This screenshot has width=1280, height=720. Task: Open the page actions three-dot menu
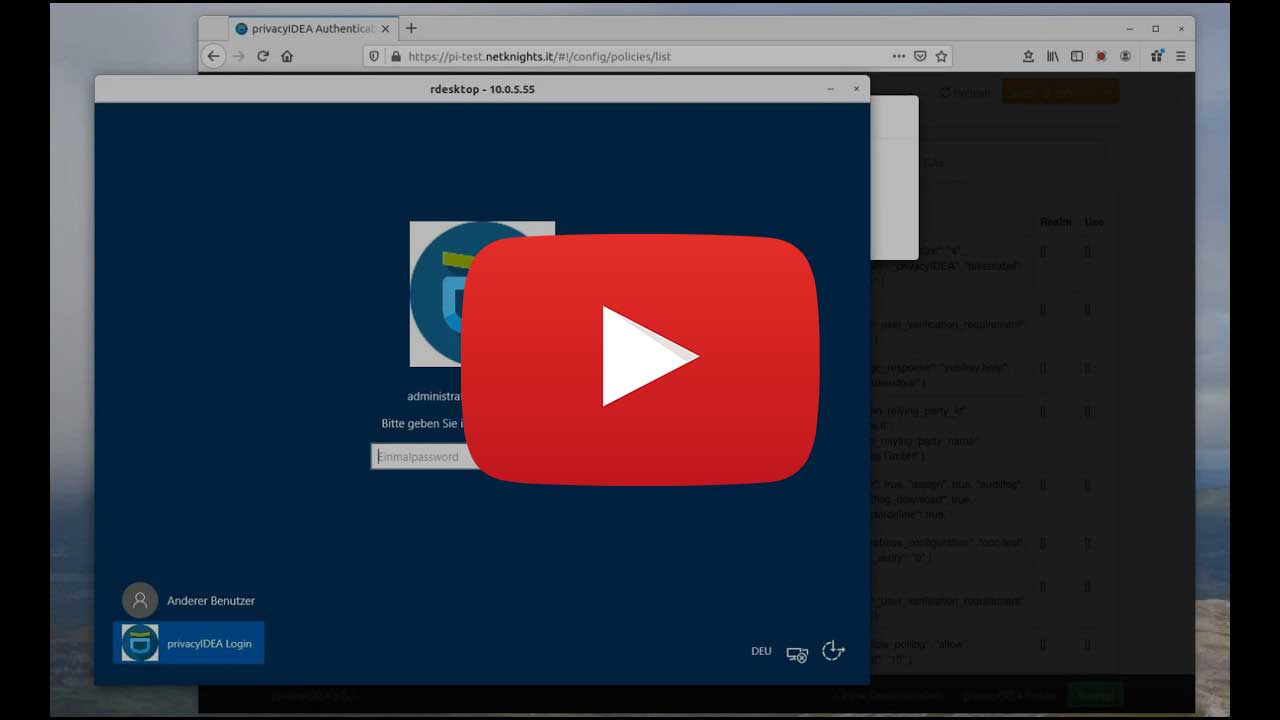pos(898,56)
